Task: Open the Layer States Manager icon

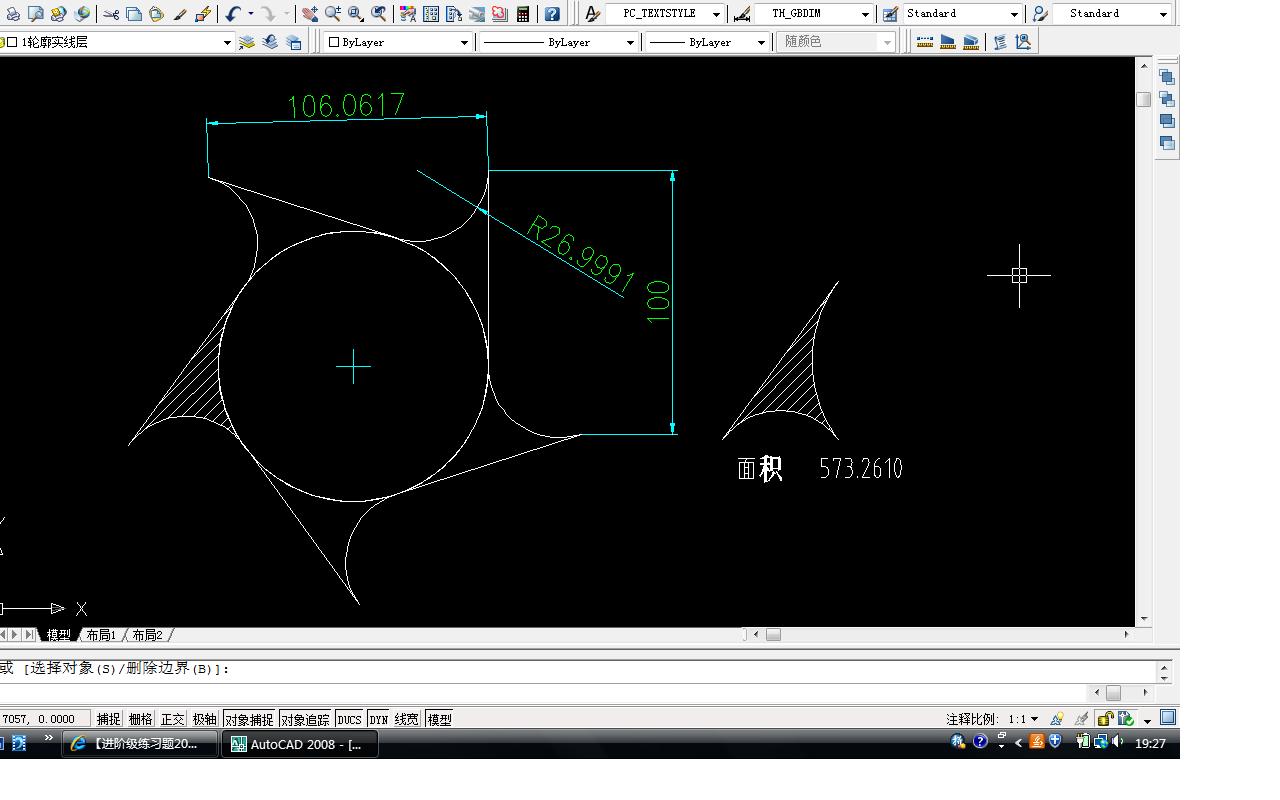Action: (294, 42)
